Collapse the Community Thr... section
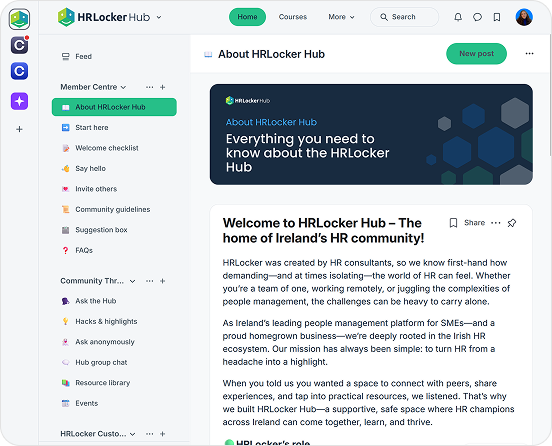 point(133,281)
